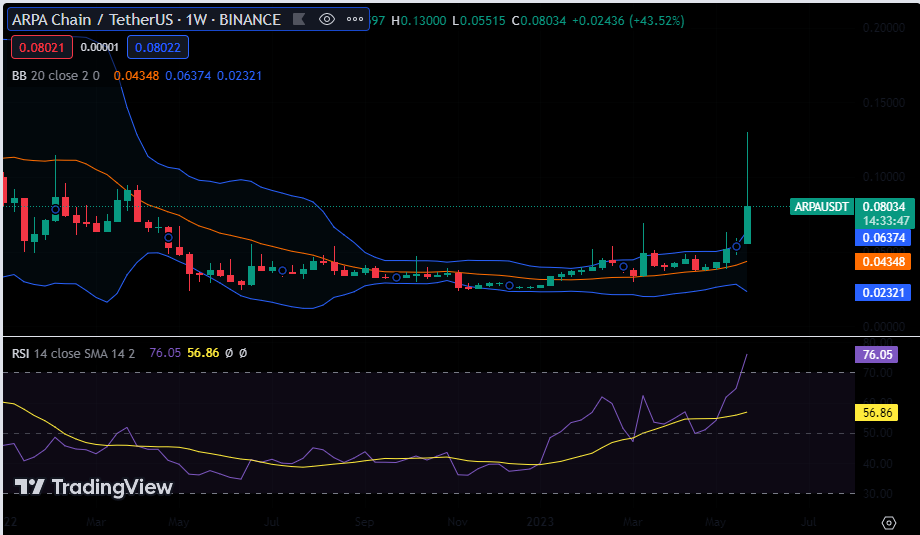The image size is (920, 535).
Task: Click the blue 0.02321 lower band label
Action: click(x=885, y=293)
